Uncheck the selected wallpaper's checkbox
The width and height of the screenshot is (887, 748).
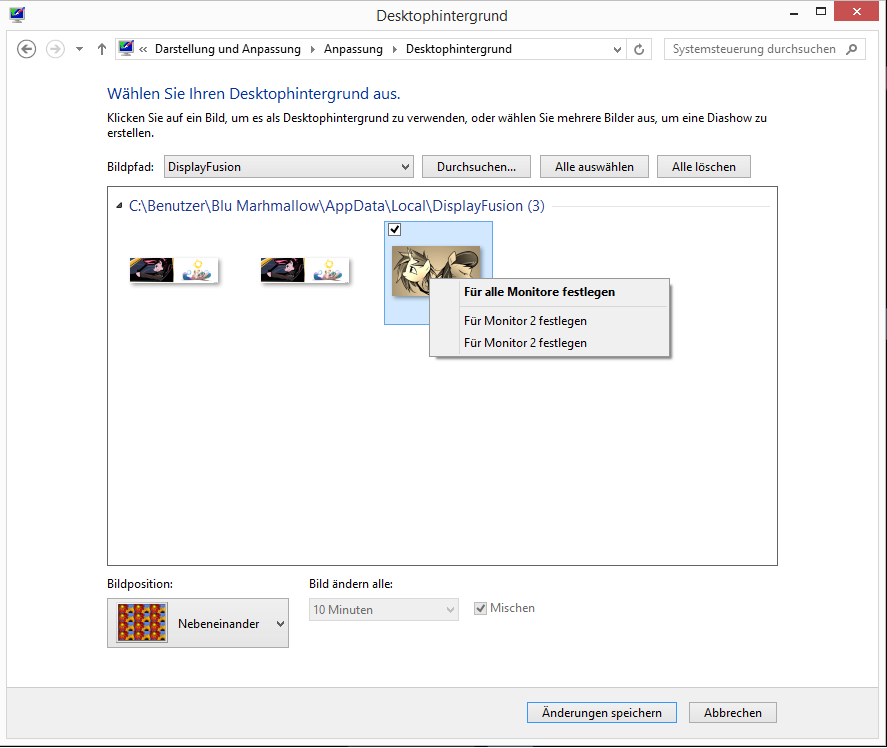[x=395, y=230]
